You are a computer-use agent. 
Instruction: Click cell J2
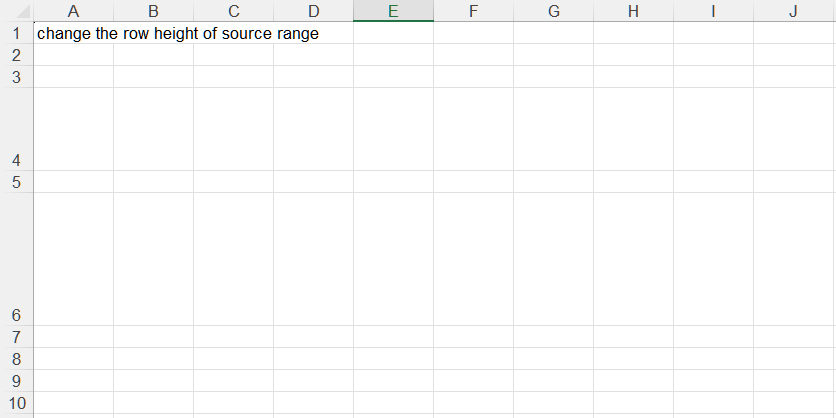pos(793,55)
